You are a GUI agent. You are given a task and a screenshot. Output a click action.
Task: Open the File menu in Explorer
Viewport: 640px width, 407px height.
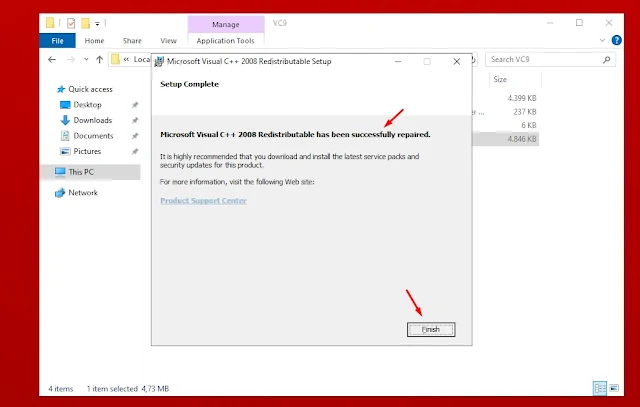[57, 41]
